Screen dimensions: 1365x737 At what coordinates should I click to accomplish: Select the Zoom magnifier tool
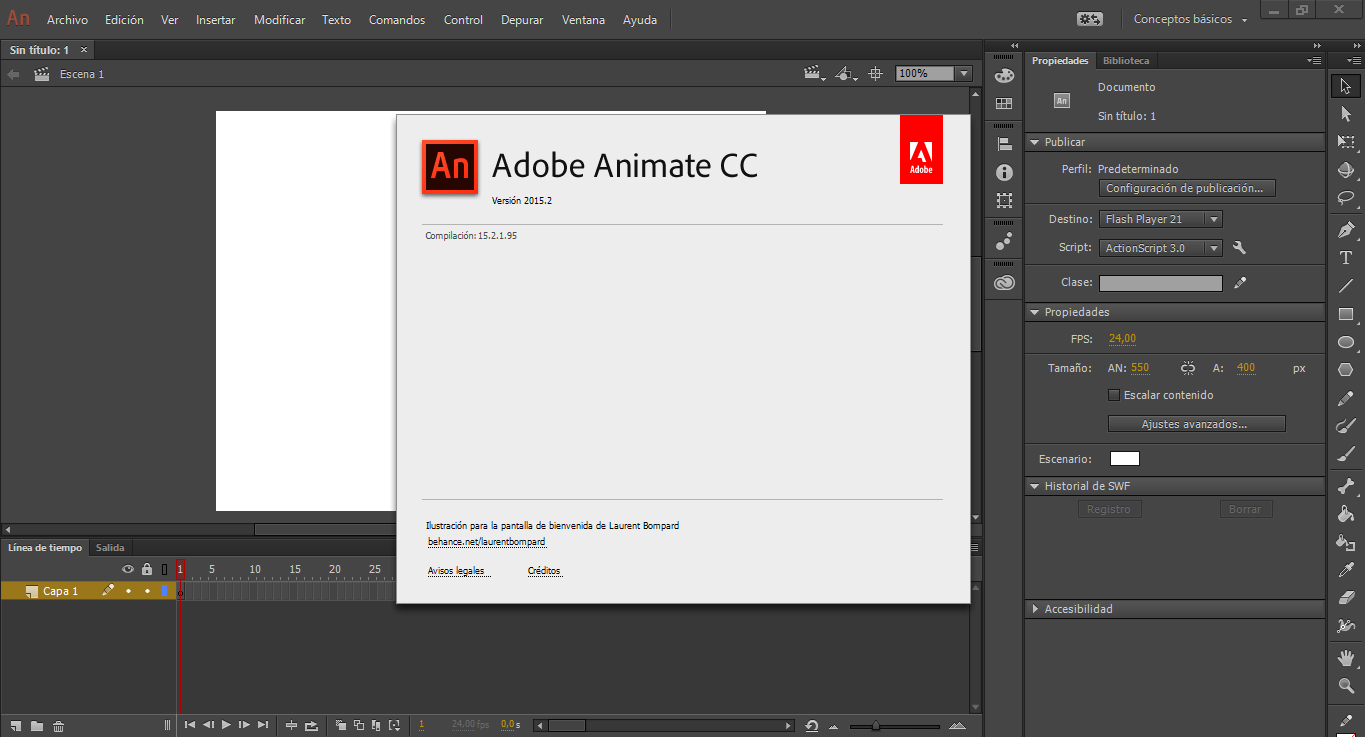pos(1346,686)
